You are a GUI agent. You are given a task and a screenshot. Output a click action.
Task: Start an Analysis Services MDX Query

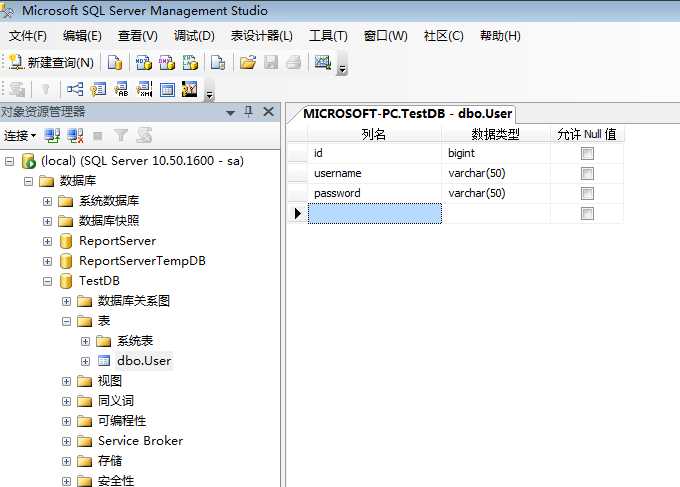point(144,63)
